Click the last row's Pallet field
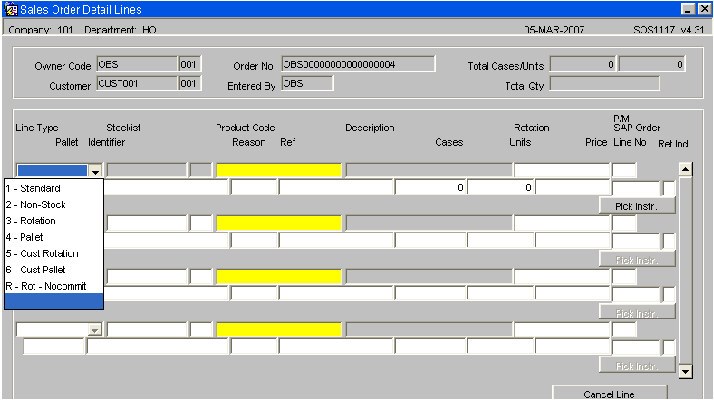The image size is (714, 400). (x=54, y=347)
